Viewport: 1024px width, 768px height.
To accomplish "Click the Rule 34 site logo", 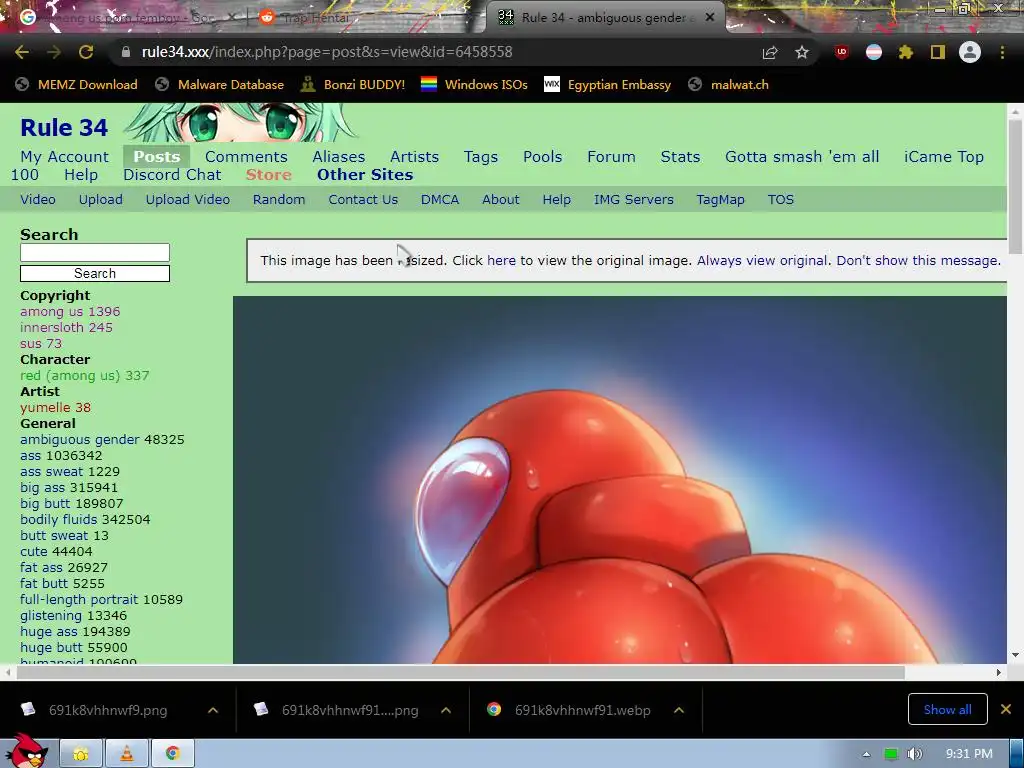I will point(64,128).
